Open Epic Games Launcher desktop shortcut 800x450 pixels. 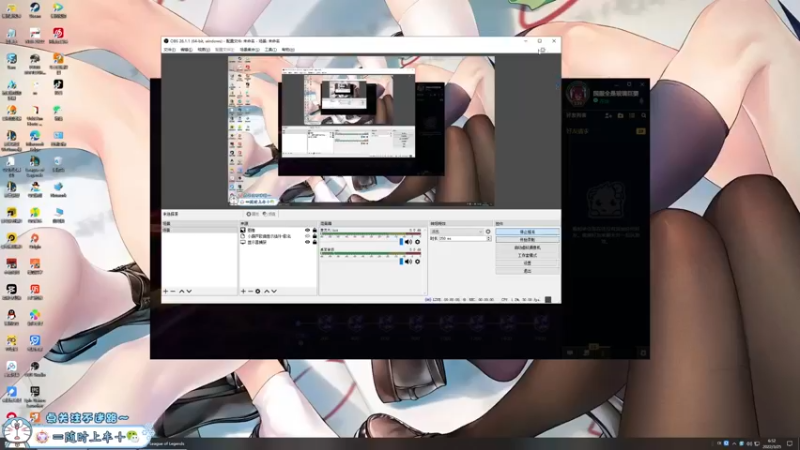point(35,396)
